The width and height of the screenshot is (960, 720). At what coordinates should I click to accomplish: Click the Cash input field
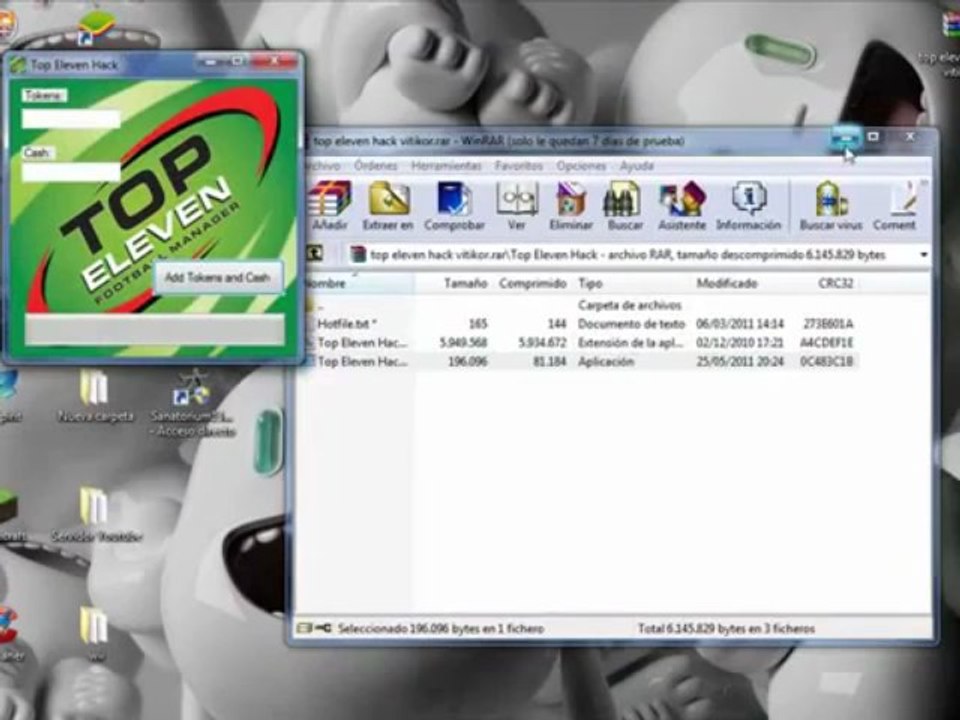71,172
